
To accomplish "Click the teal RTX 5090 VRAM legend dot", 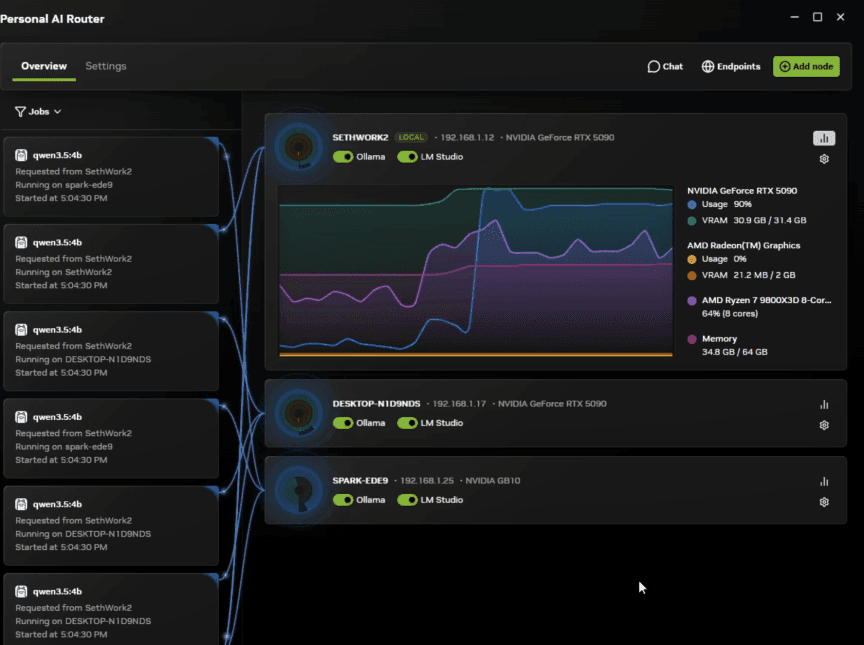I will click(x=692, y=221).
